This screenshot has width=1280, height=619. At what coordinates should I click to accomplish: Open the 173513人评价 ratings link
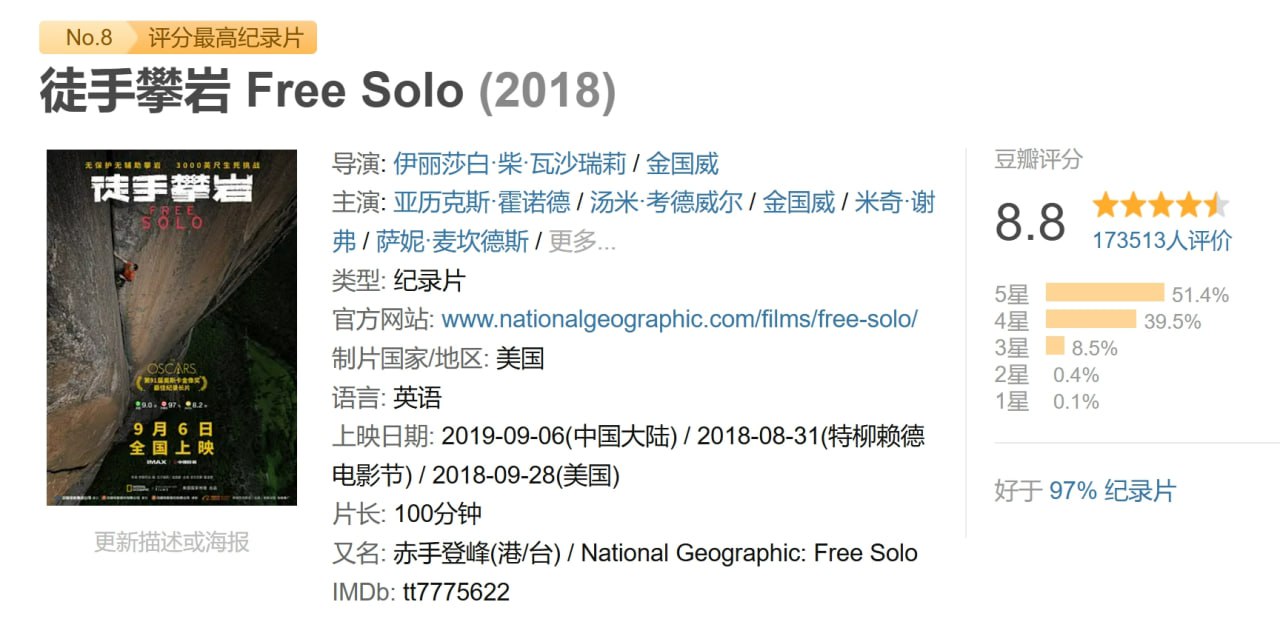click(1162, 241)
